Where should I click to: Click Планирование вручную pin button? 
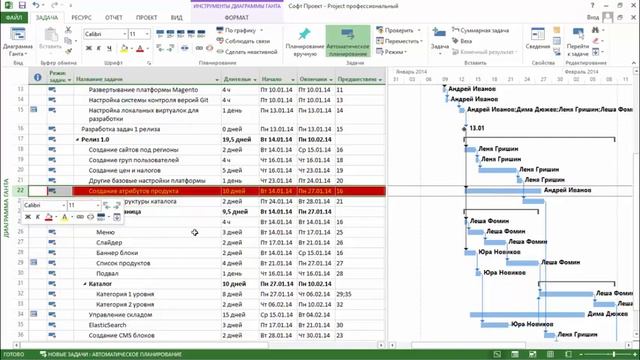point(304,42)
